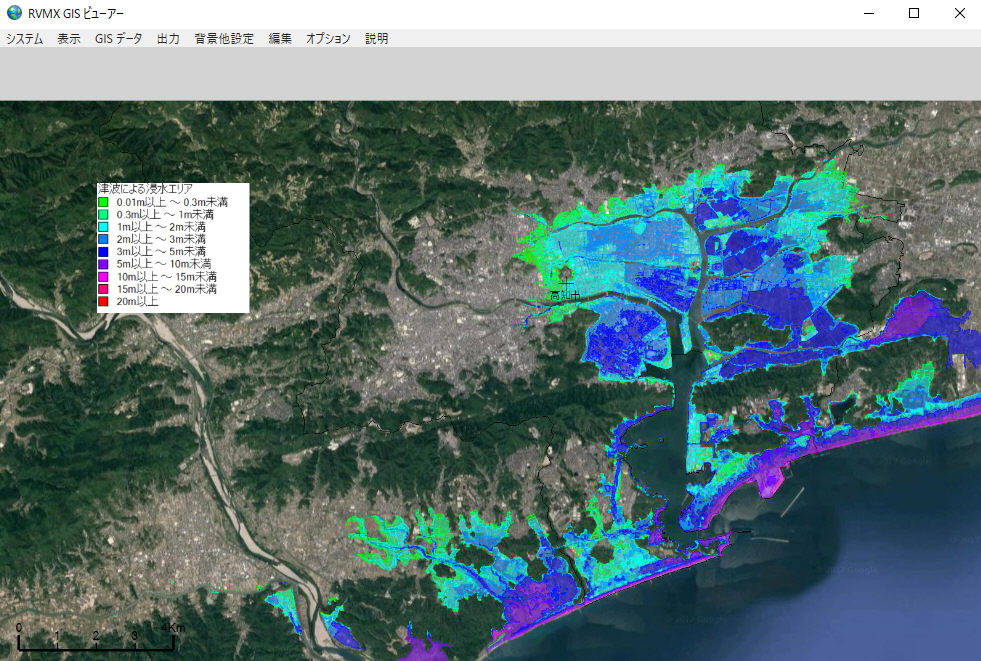Click the 0.3m–1m legend color swatch
Image resolution: width=981 pixels, height=661 pixels.
[x=103, y=215]
